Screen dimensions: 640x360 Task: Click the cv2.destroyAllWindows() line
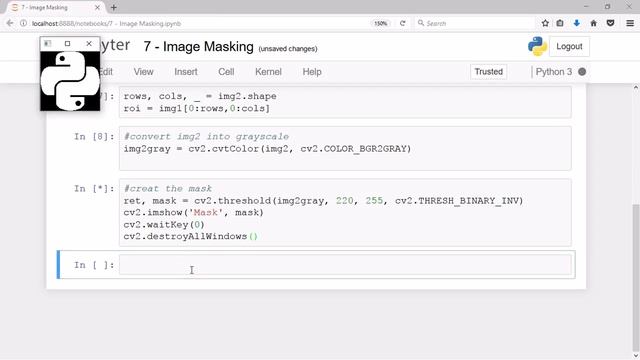[191, 236]
